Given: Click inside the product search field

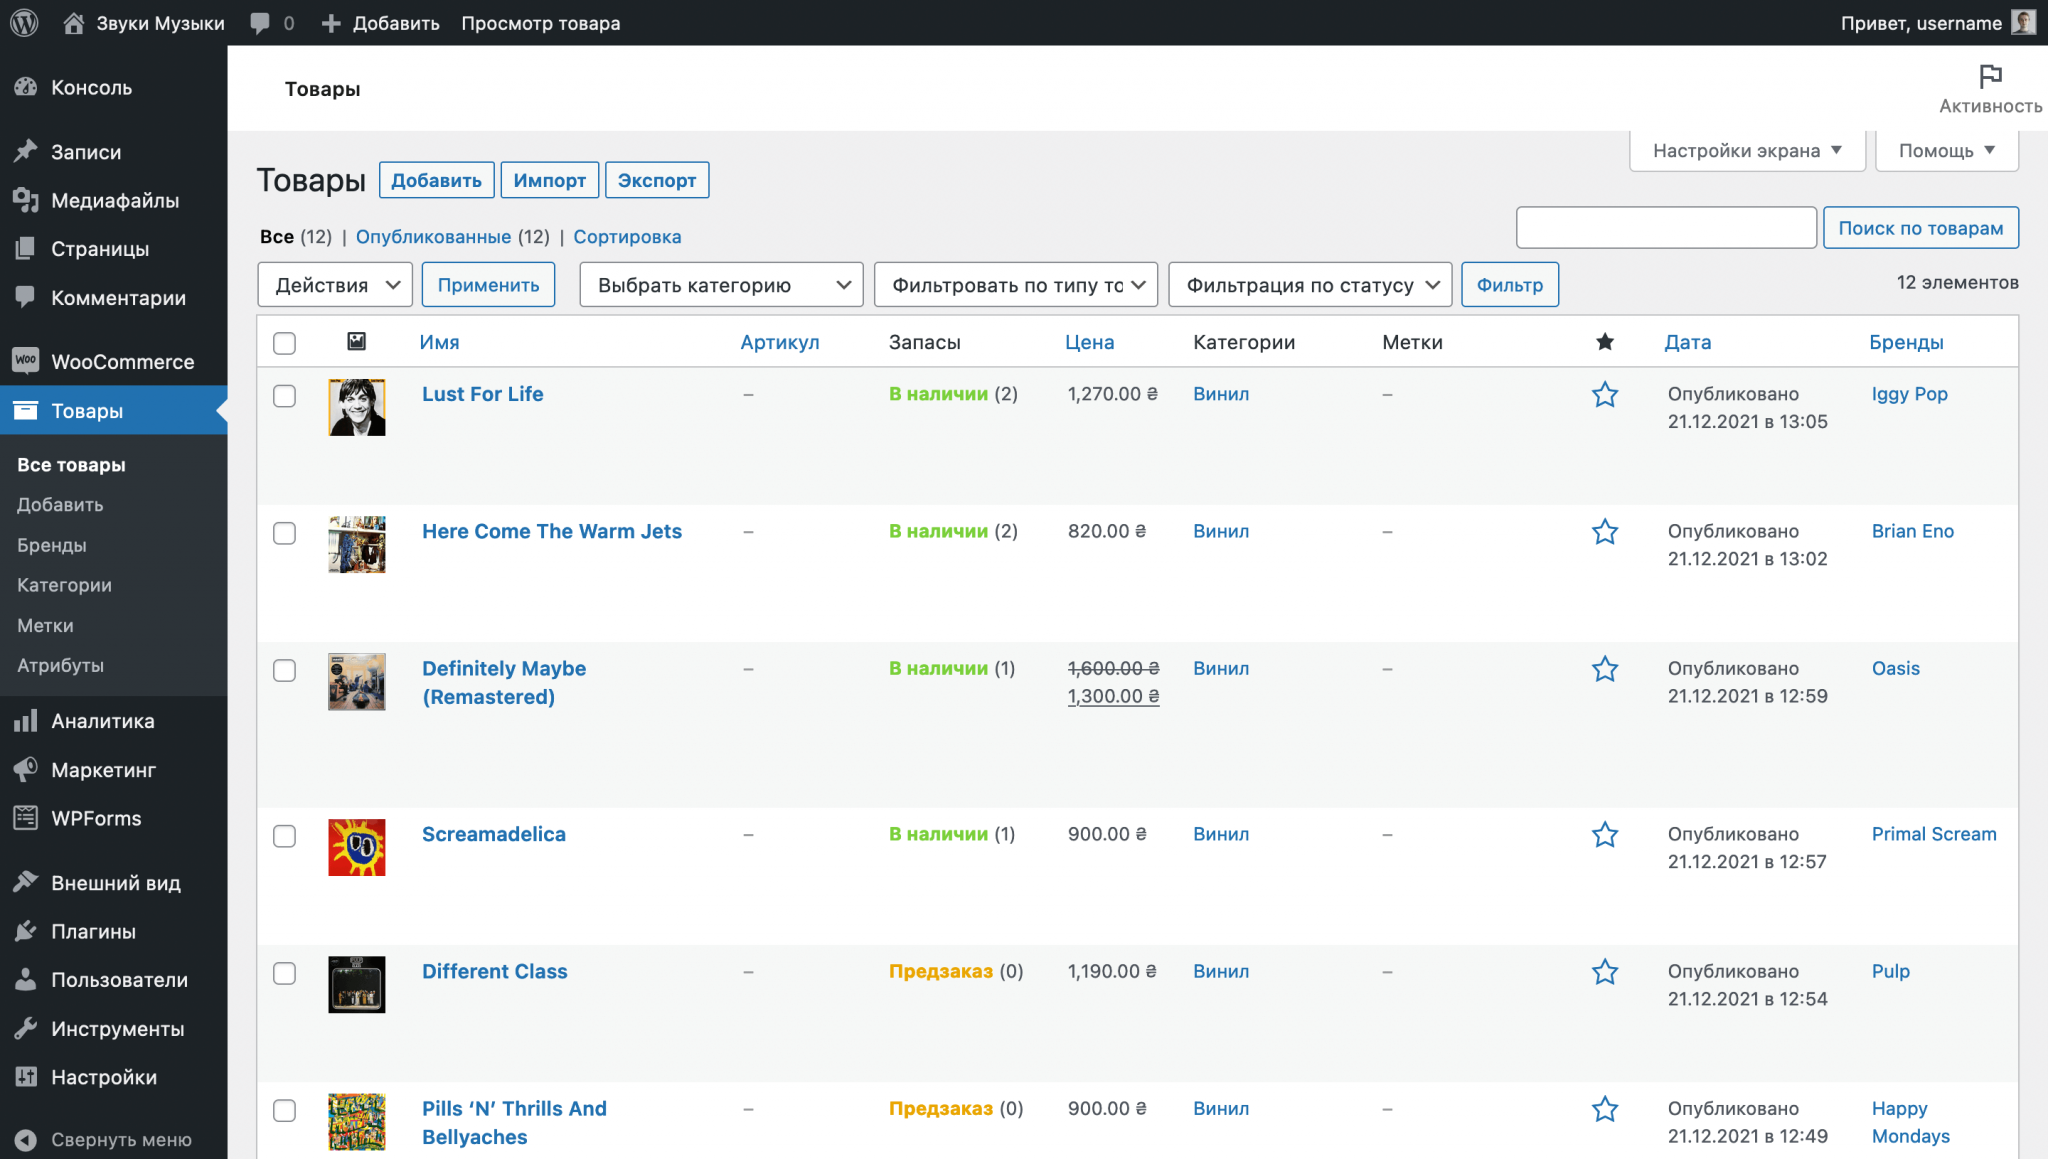Looking at the screenshot, I should pyautogui.click(x=1665, y=227).
